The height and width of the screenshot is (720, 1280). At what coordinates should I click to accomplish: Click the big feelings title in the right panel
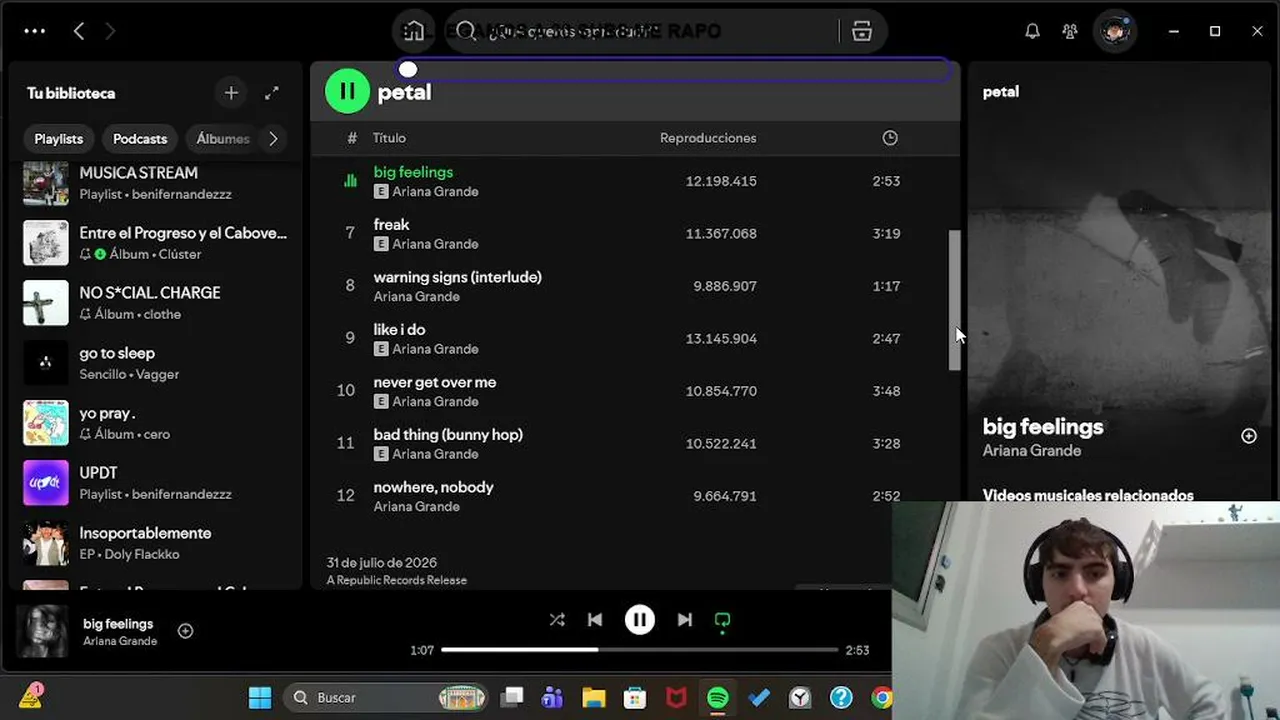click(1043, 427)
